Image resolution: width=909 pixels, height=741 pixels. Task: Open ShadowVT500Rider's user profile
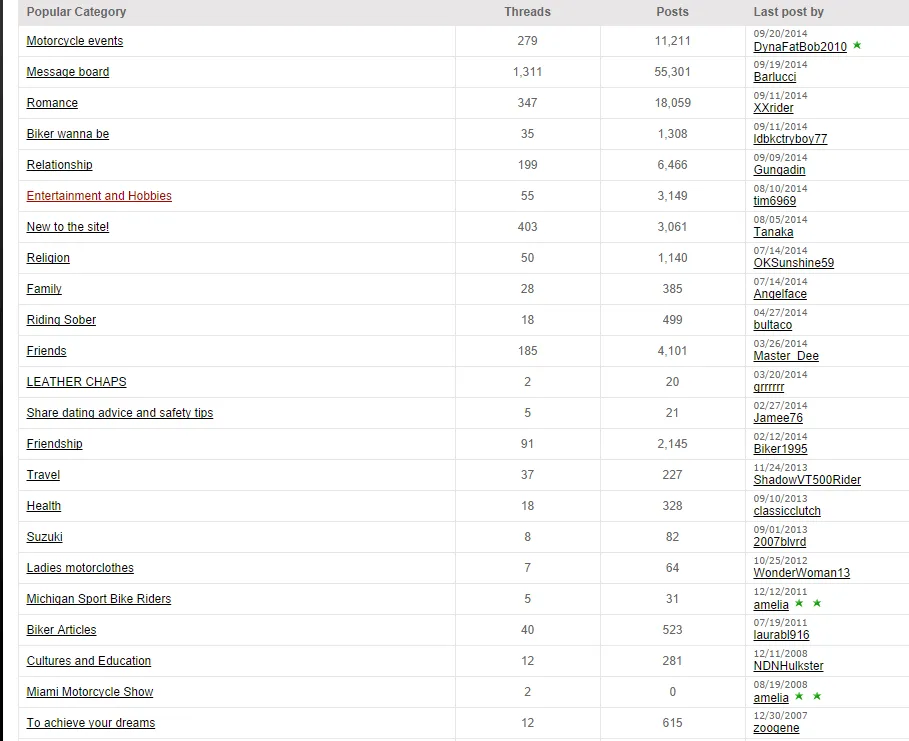click(x=807, y=480)
